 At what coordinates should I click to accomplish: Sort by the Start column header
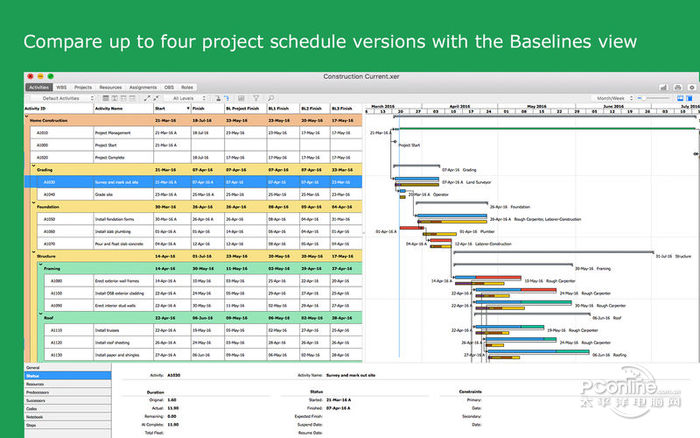[x=172, y=108]
